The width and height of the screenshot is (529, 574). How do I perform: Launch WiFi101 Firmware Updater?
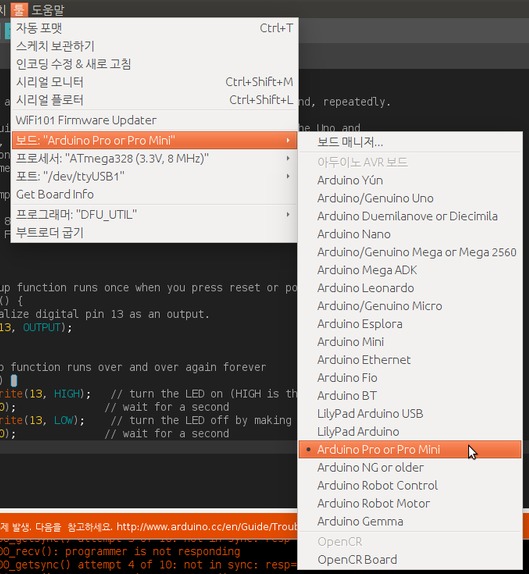154,120
